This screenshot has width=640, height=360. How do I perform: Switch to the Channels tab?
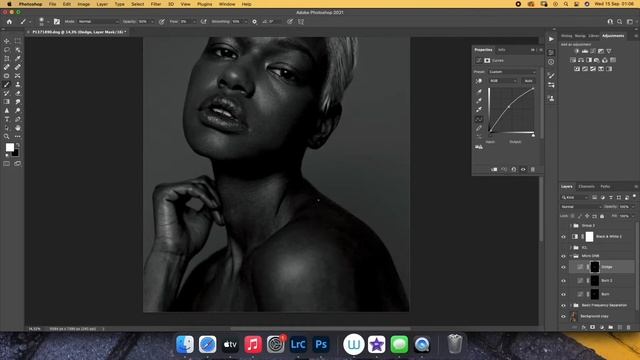pyautogui.click(x=587, y=187)
